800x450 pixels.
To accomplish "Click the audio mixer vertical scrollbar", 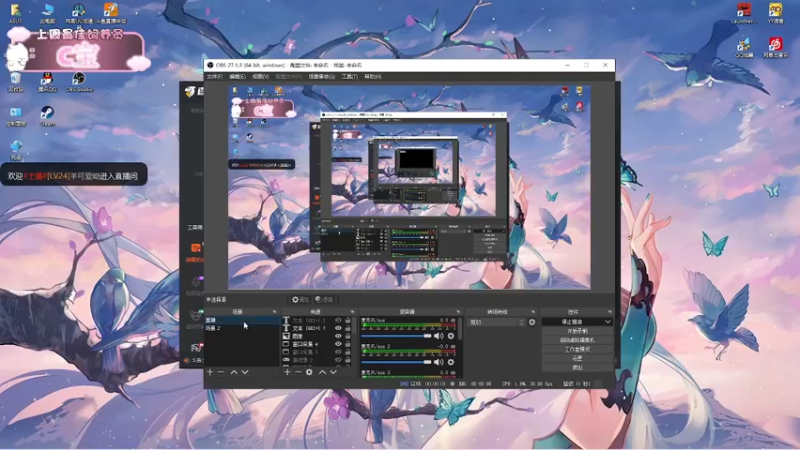I will 460,329.
